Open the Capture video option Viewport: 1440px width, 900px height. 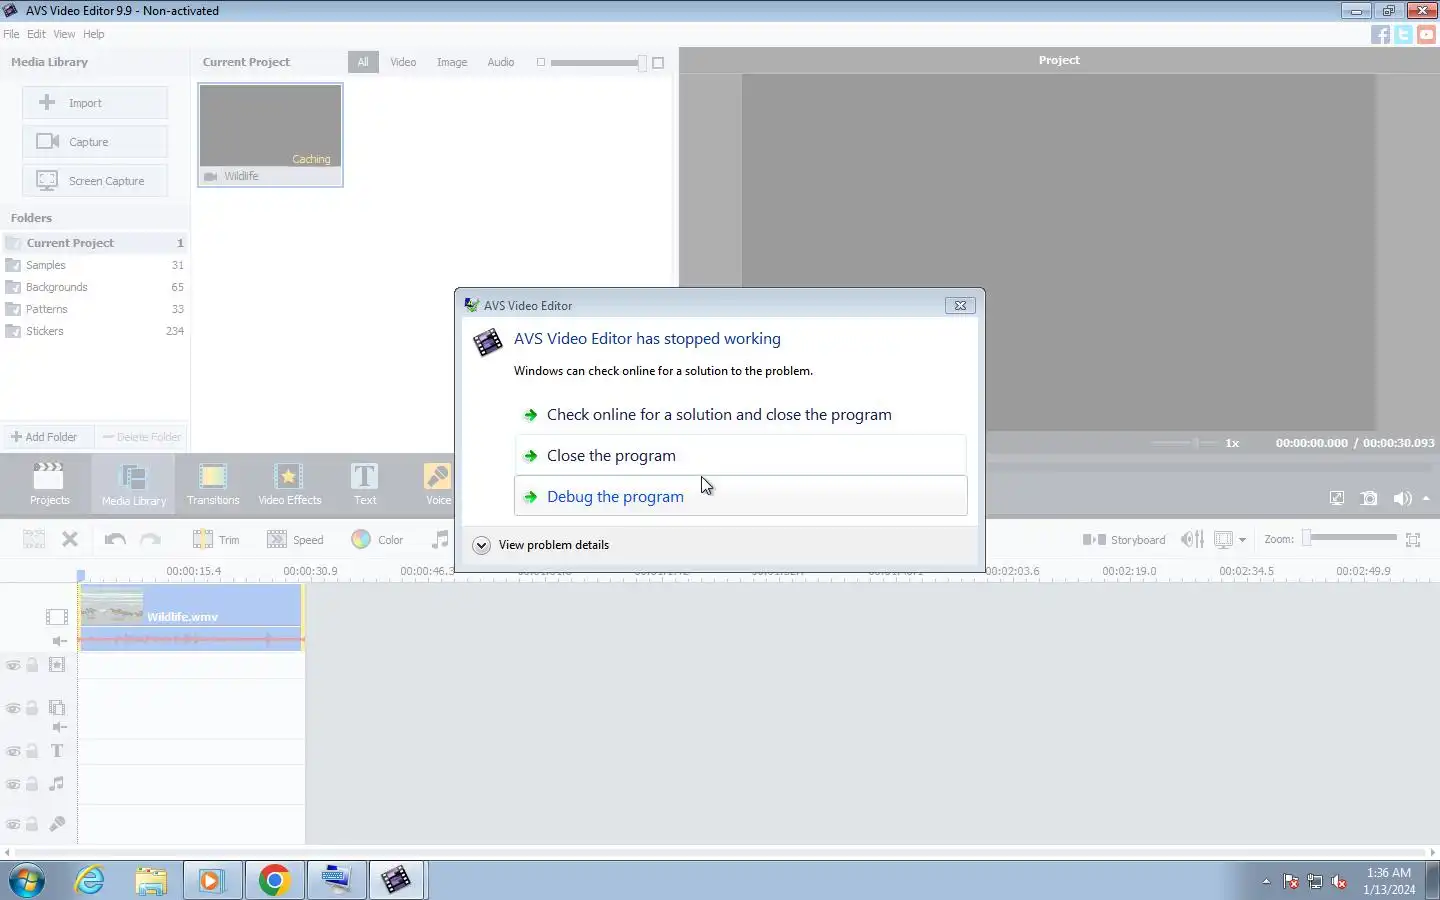click(x=95, y=142)
